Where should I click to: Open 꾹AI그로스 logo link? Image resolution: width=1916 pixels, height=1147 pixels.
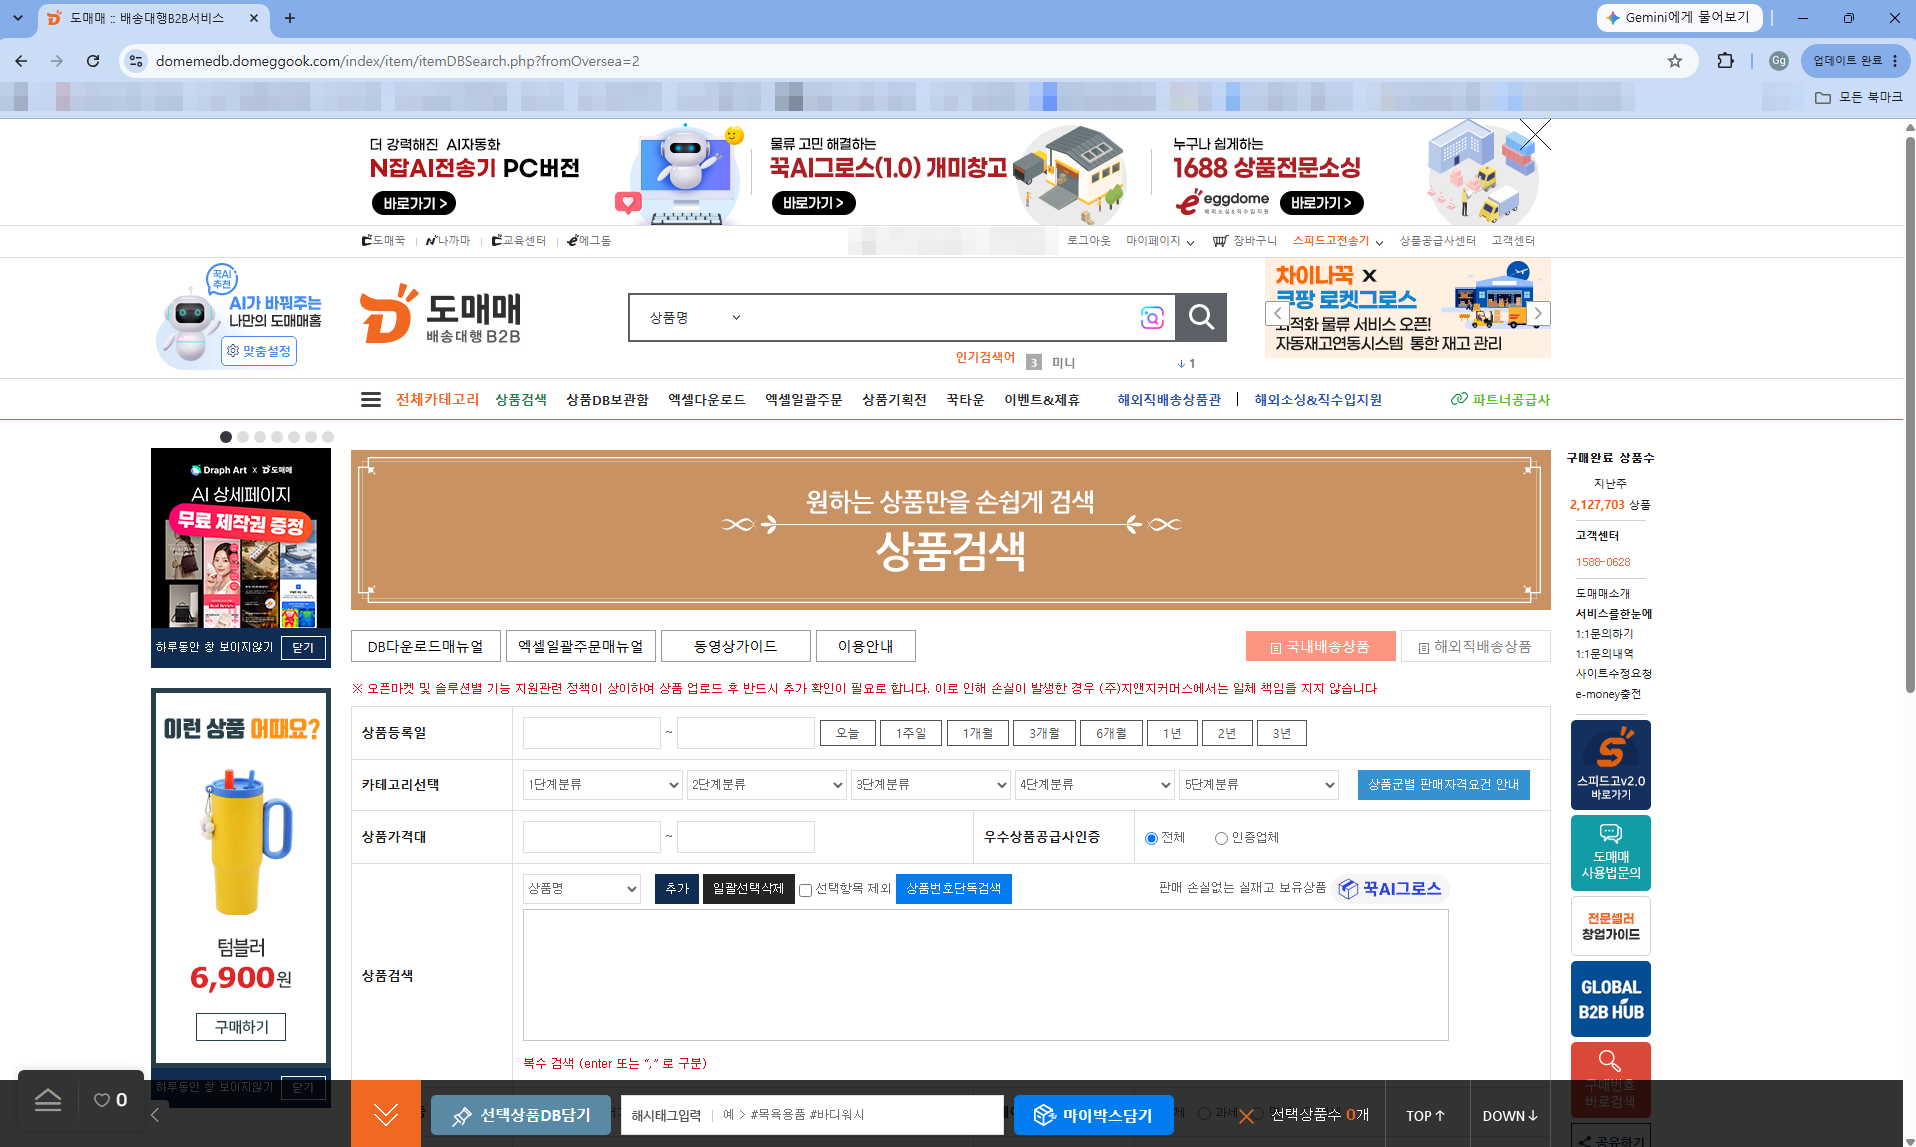1391,889
